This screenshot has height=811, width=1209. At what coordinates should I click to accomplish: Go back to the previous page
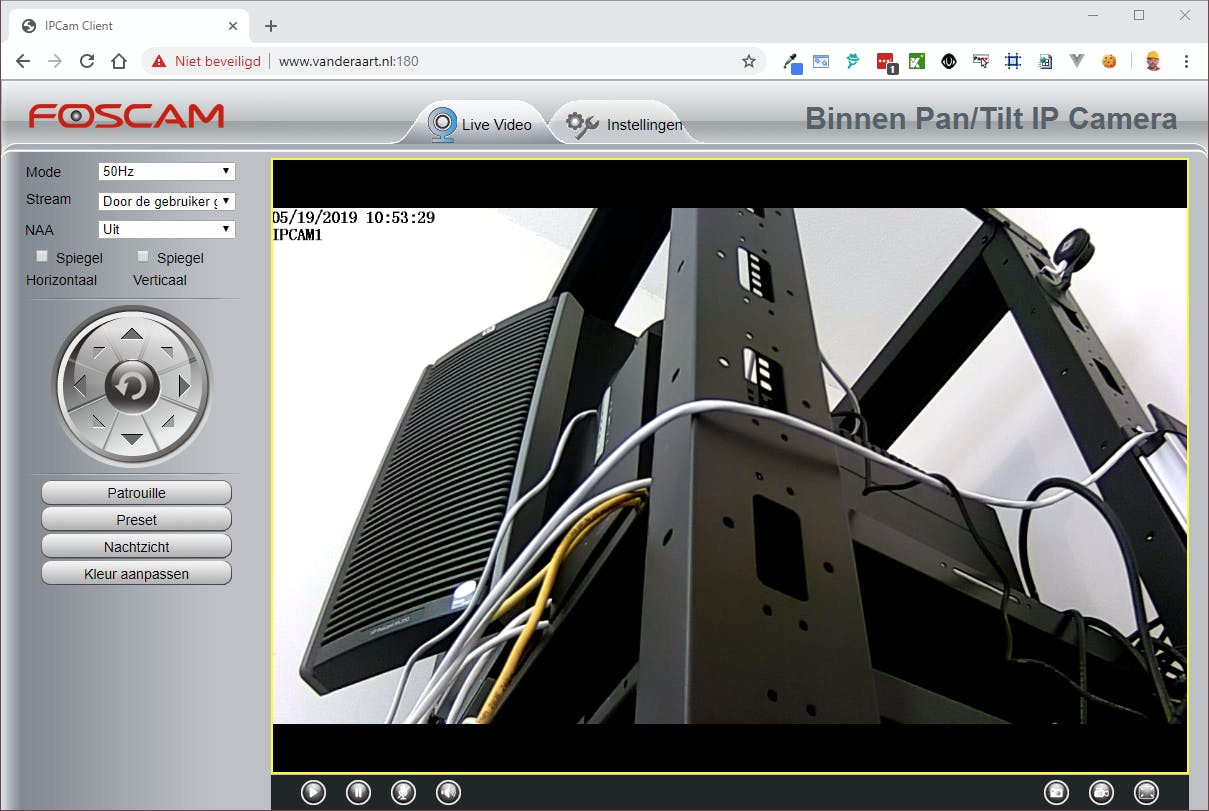tap(23, 61)
